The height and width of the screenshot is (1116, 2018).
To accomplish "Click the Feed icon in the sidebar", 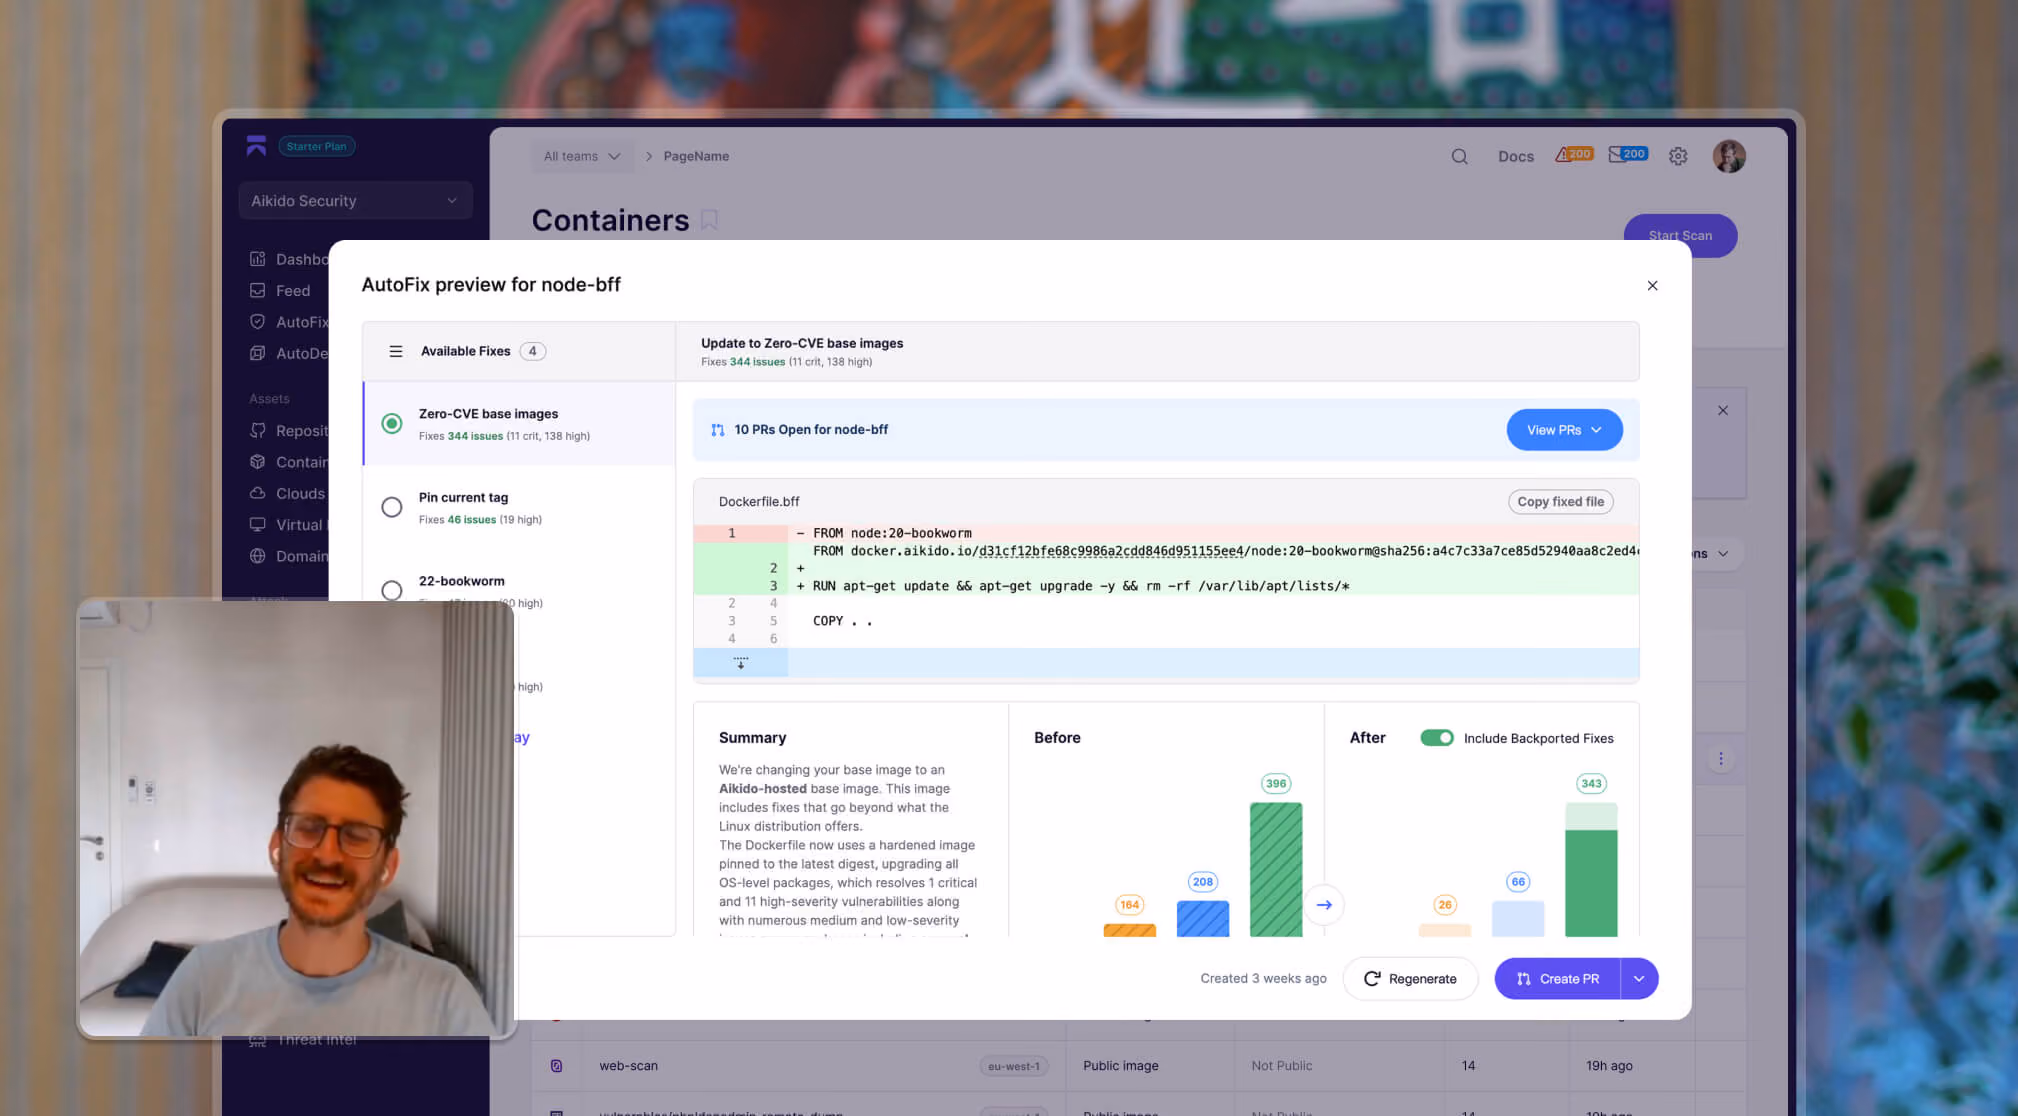I will point(257,290).
